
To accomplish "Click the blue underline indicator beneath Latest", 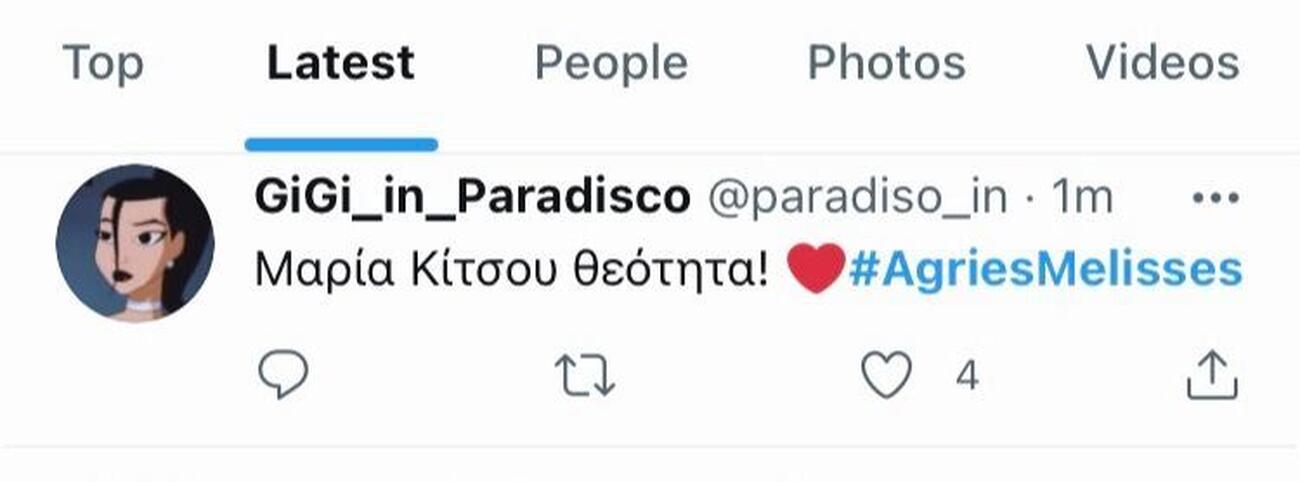I will [x=341, y=144].
